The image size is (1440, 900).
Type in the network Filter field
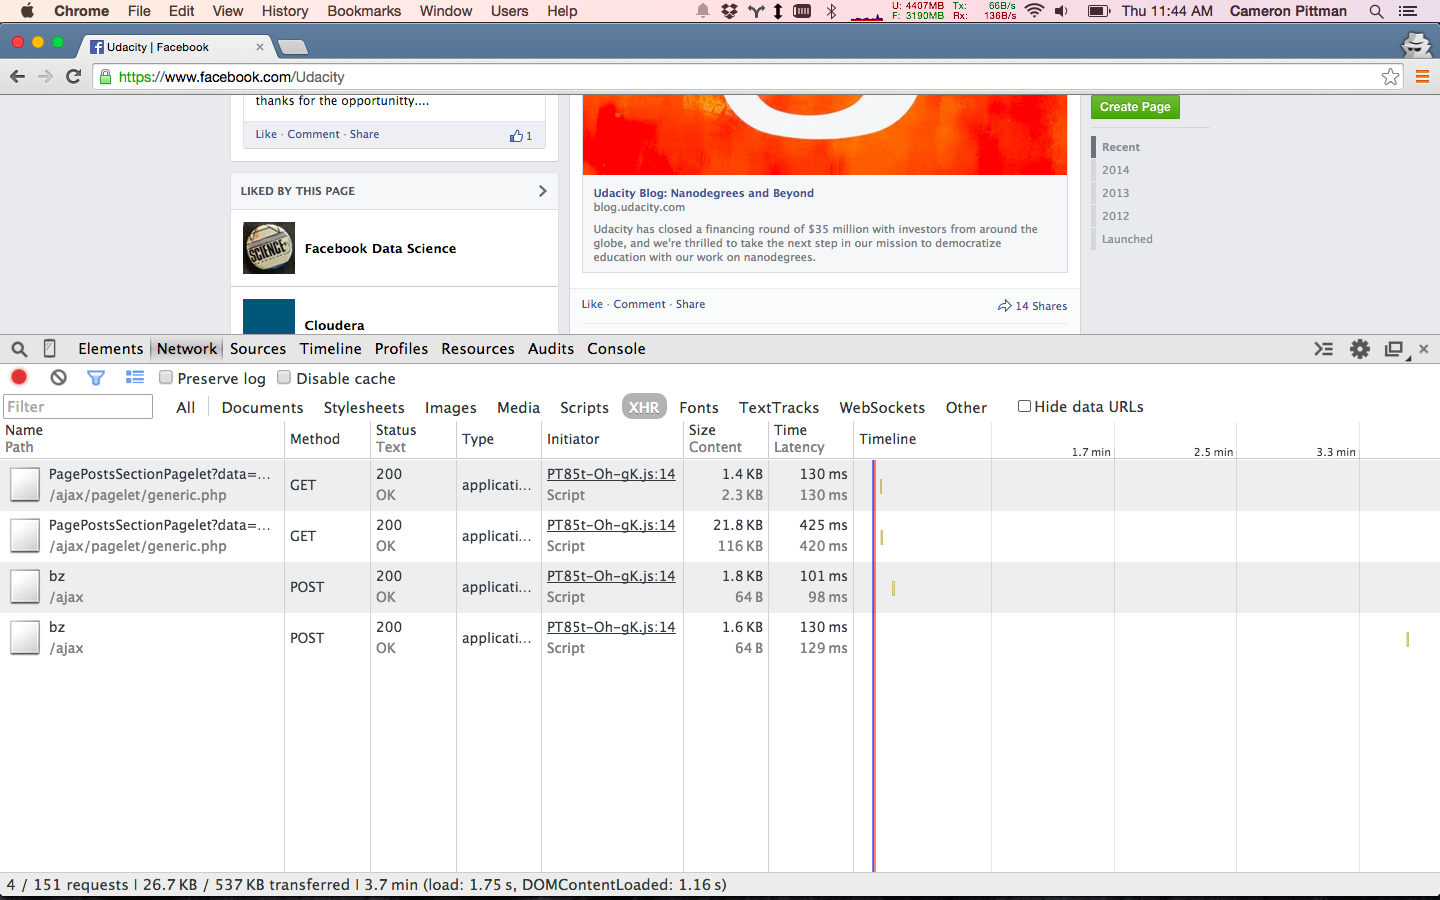click(78, 406)
